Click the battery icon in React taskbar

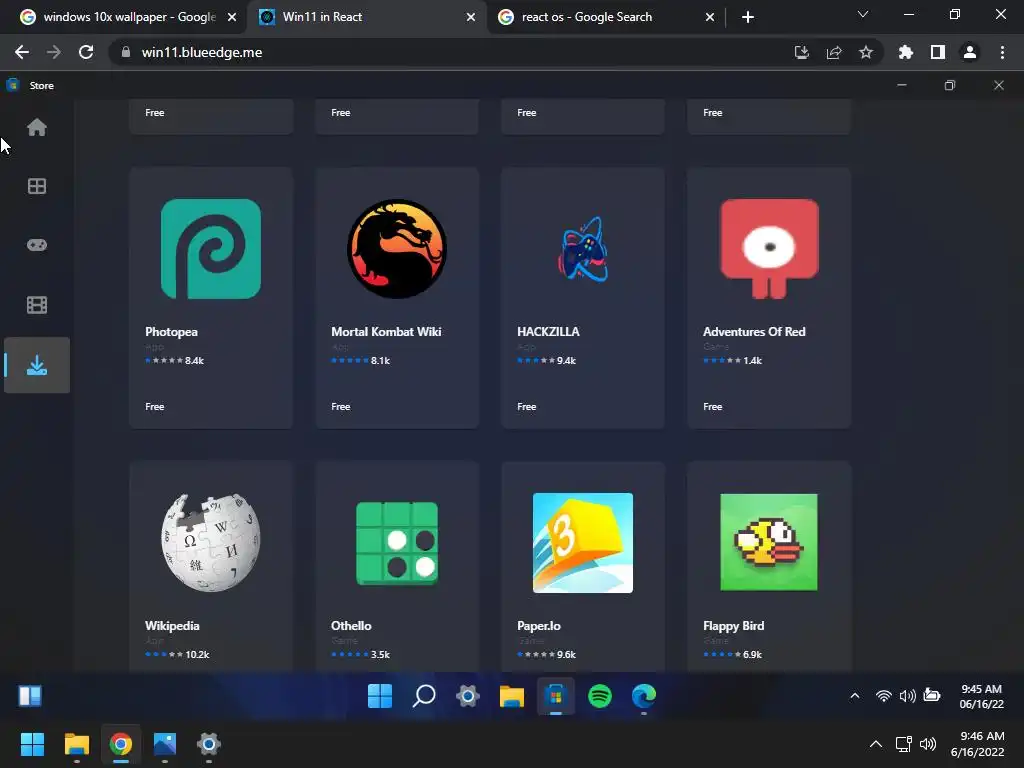click(932, 696)
